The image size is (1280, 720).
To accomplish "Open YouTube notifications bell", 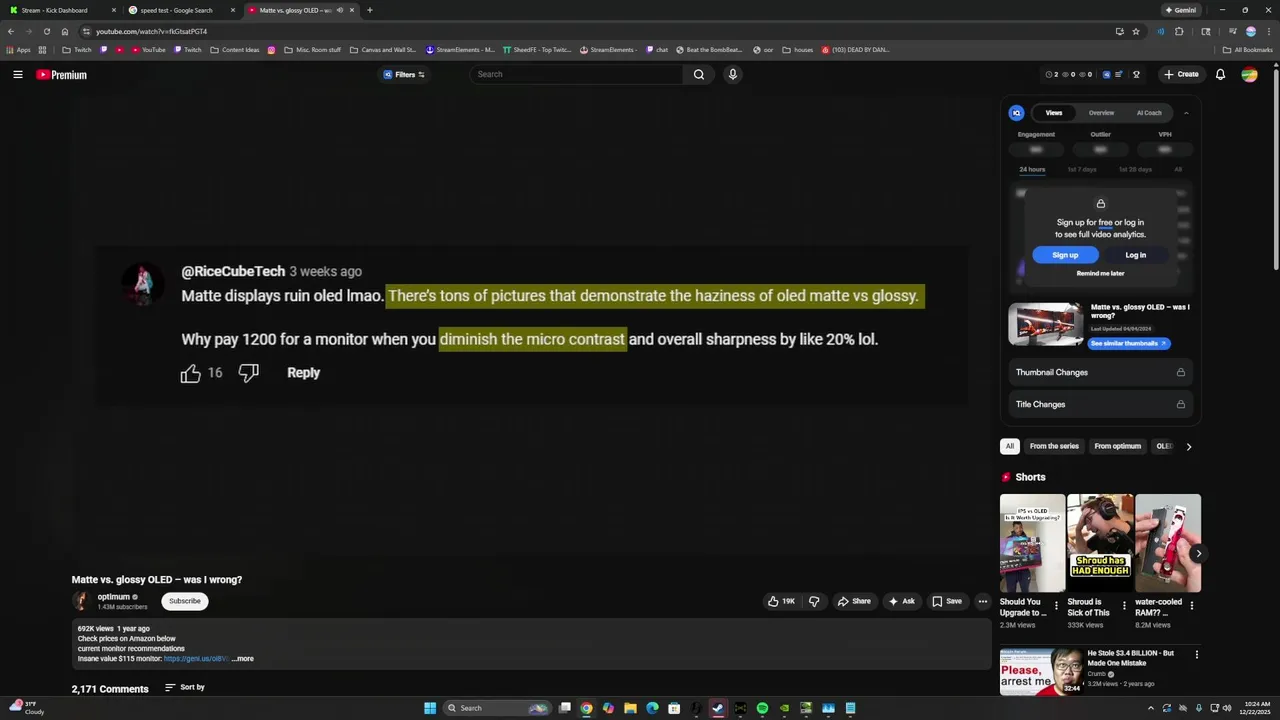I will point(1220,74).
